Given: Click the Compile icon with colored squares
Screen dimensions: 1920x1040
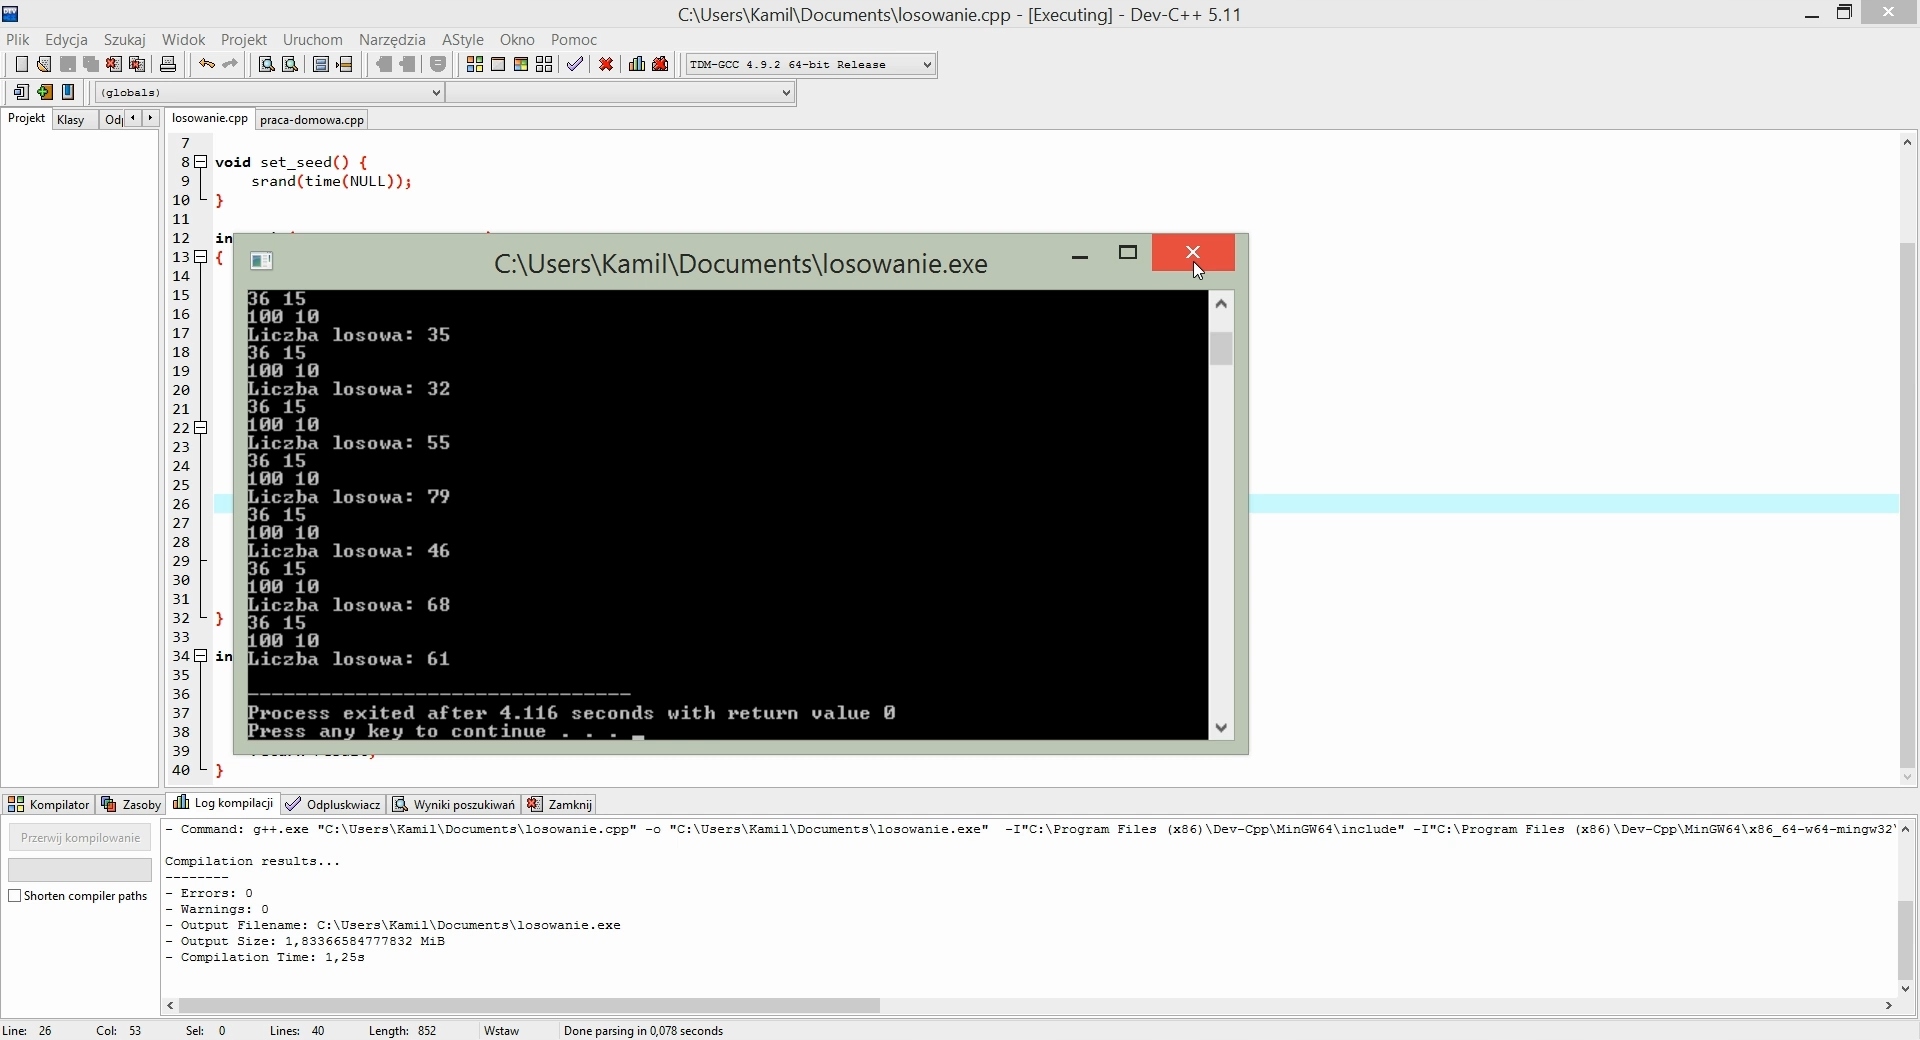Looking at the screenshot, I should 475,64.
